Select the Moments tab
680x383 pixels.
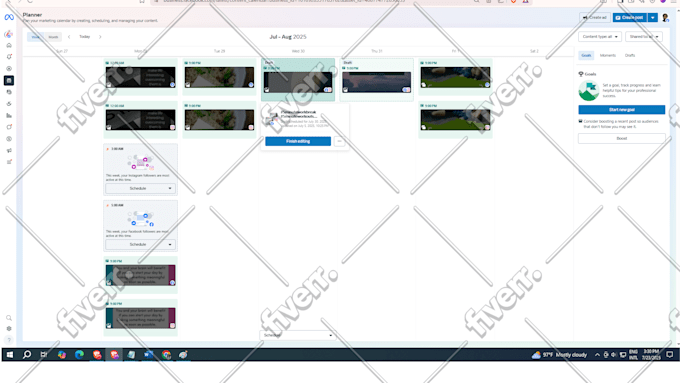pyautogui.click(x=608, y=56)
